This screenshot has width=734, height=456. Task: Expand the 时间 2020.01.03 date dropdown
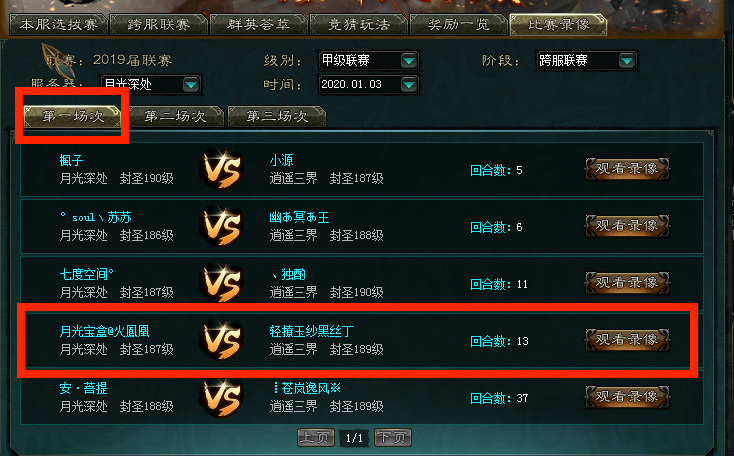409,85
